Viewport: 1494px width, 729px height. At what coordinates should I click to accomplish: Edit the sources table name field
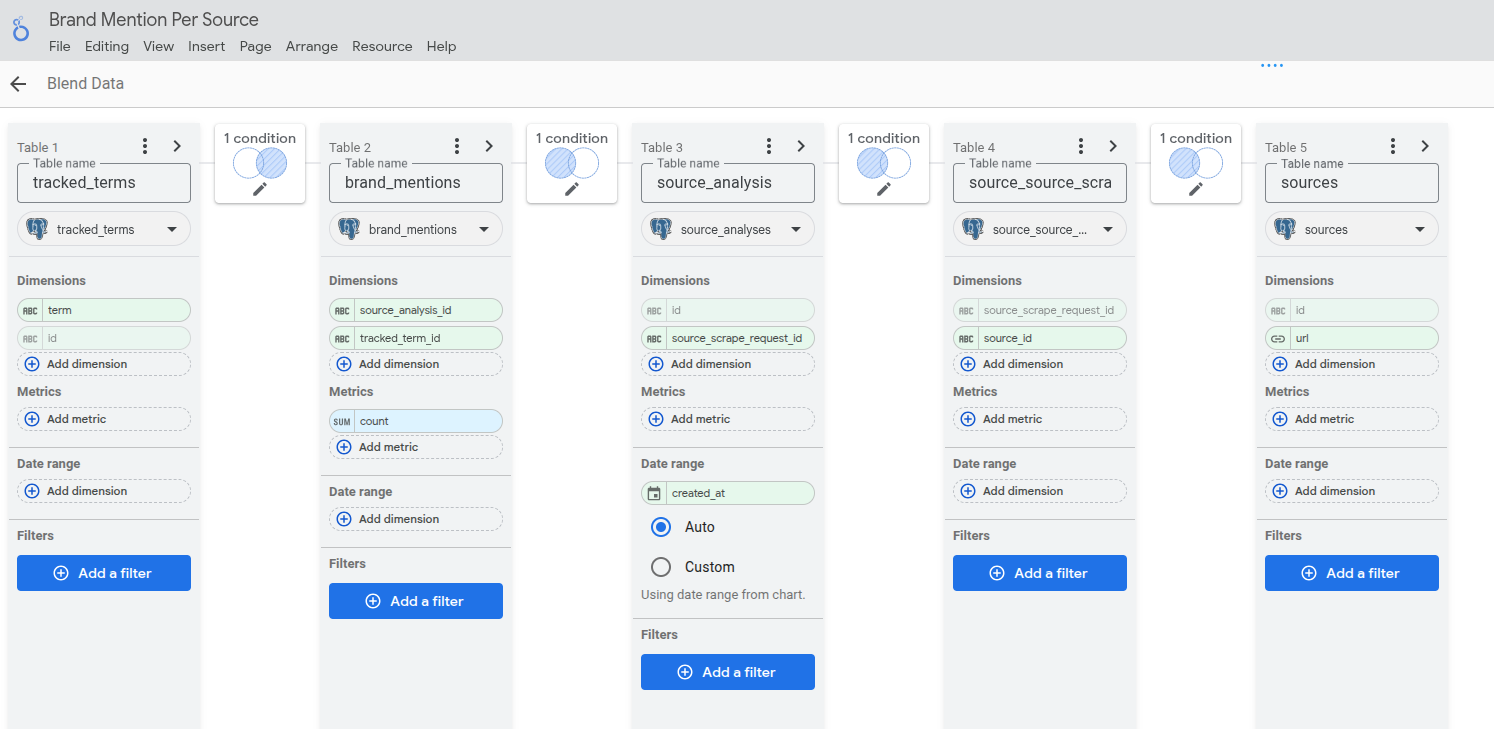coord(1352,183)
